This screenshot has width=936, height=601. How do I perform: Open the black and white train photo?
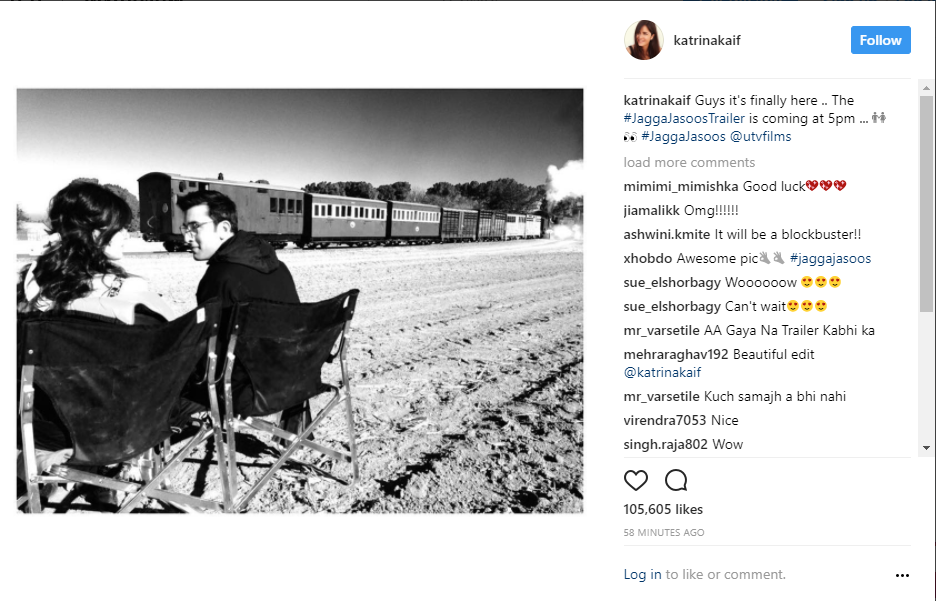tap(300, 301)
